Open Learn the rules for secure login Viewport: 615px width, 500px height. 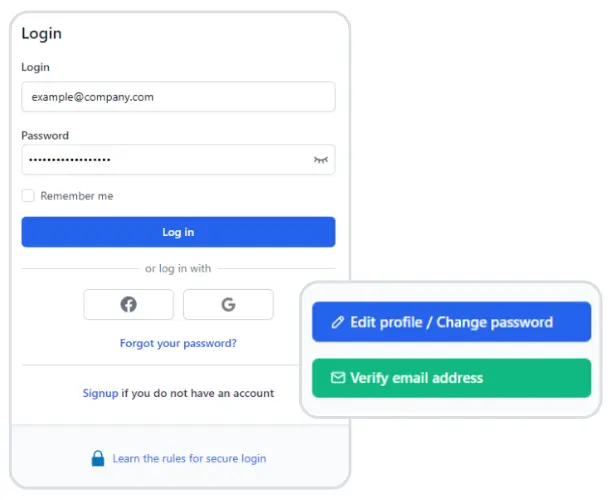click(189, 459)
